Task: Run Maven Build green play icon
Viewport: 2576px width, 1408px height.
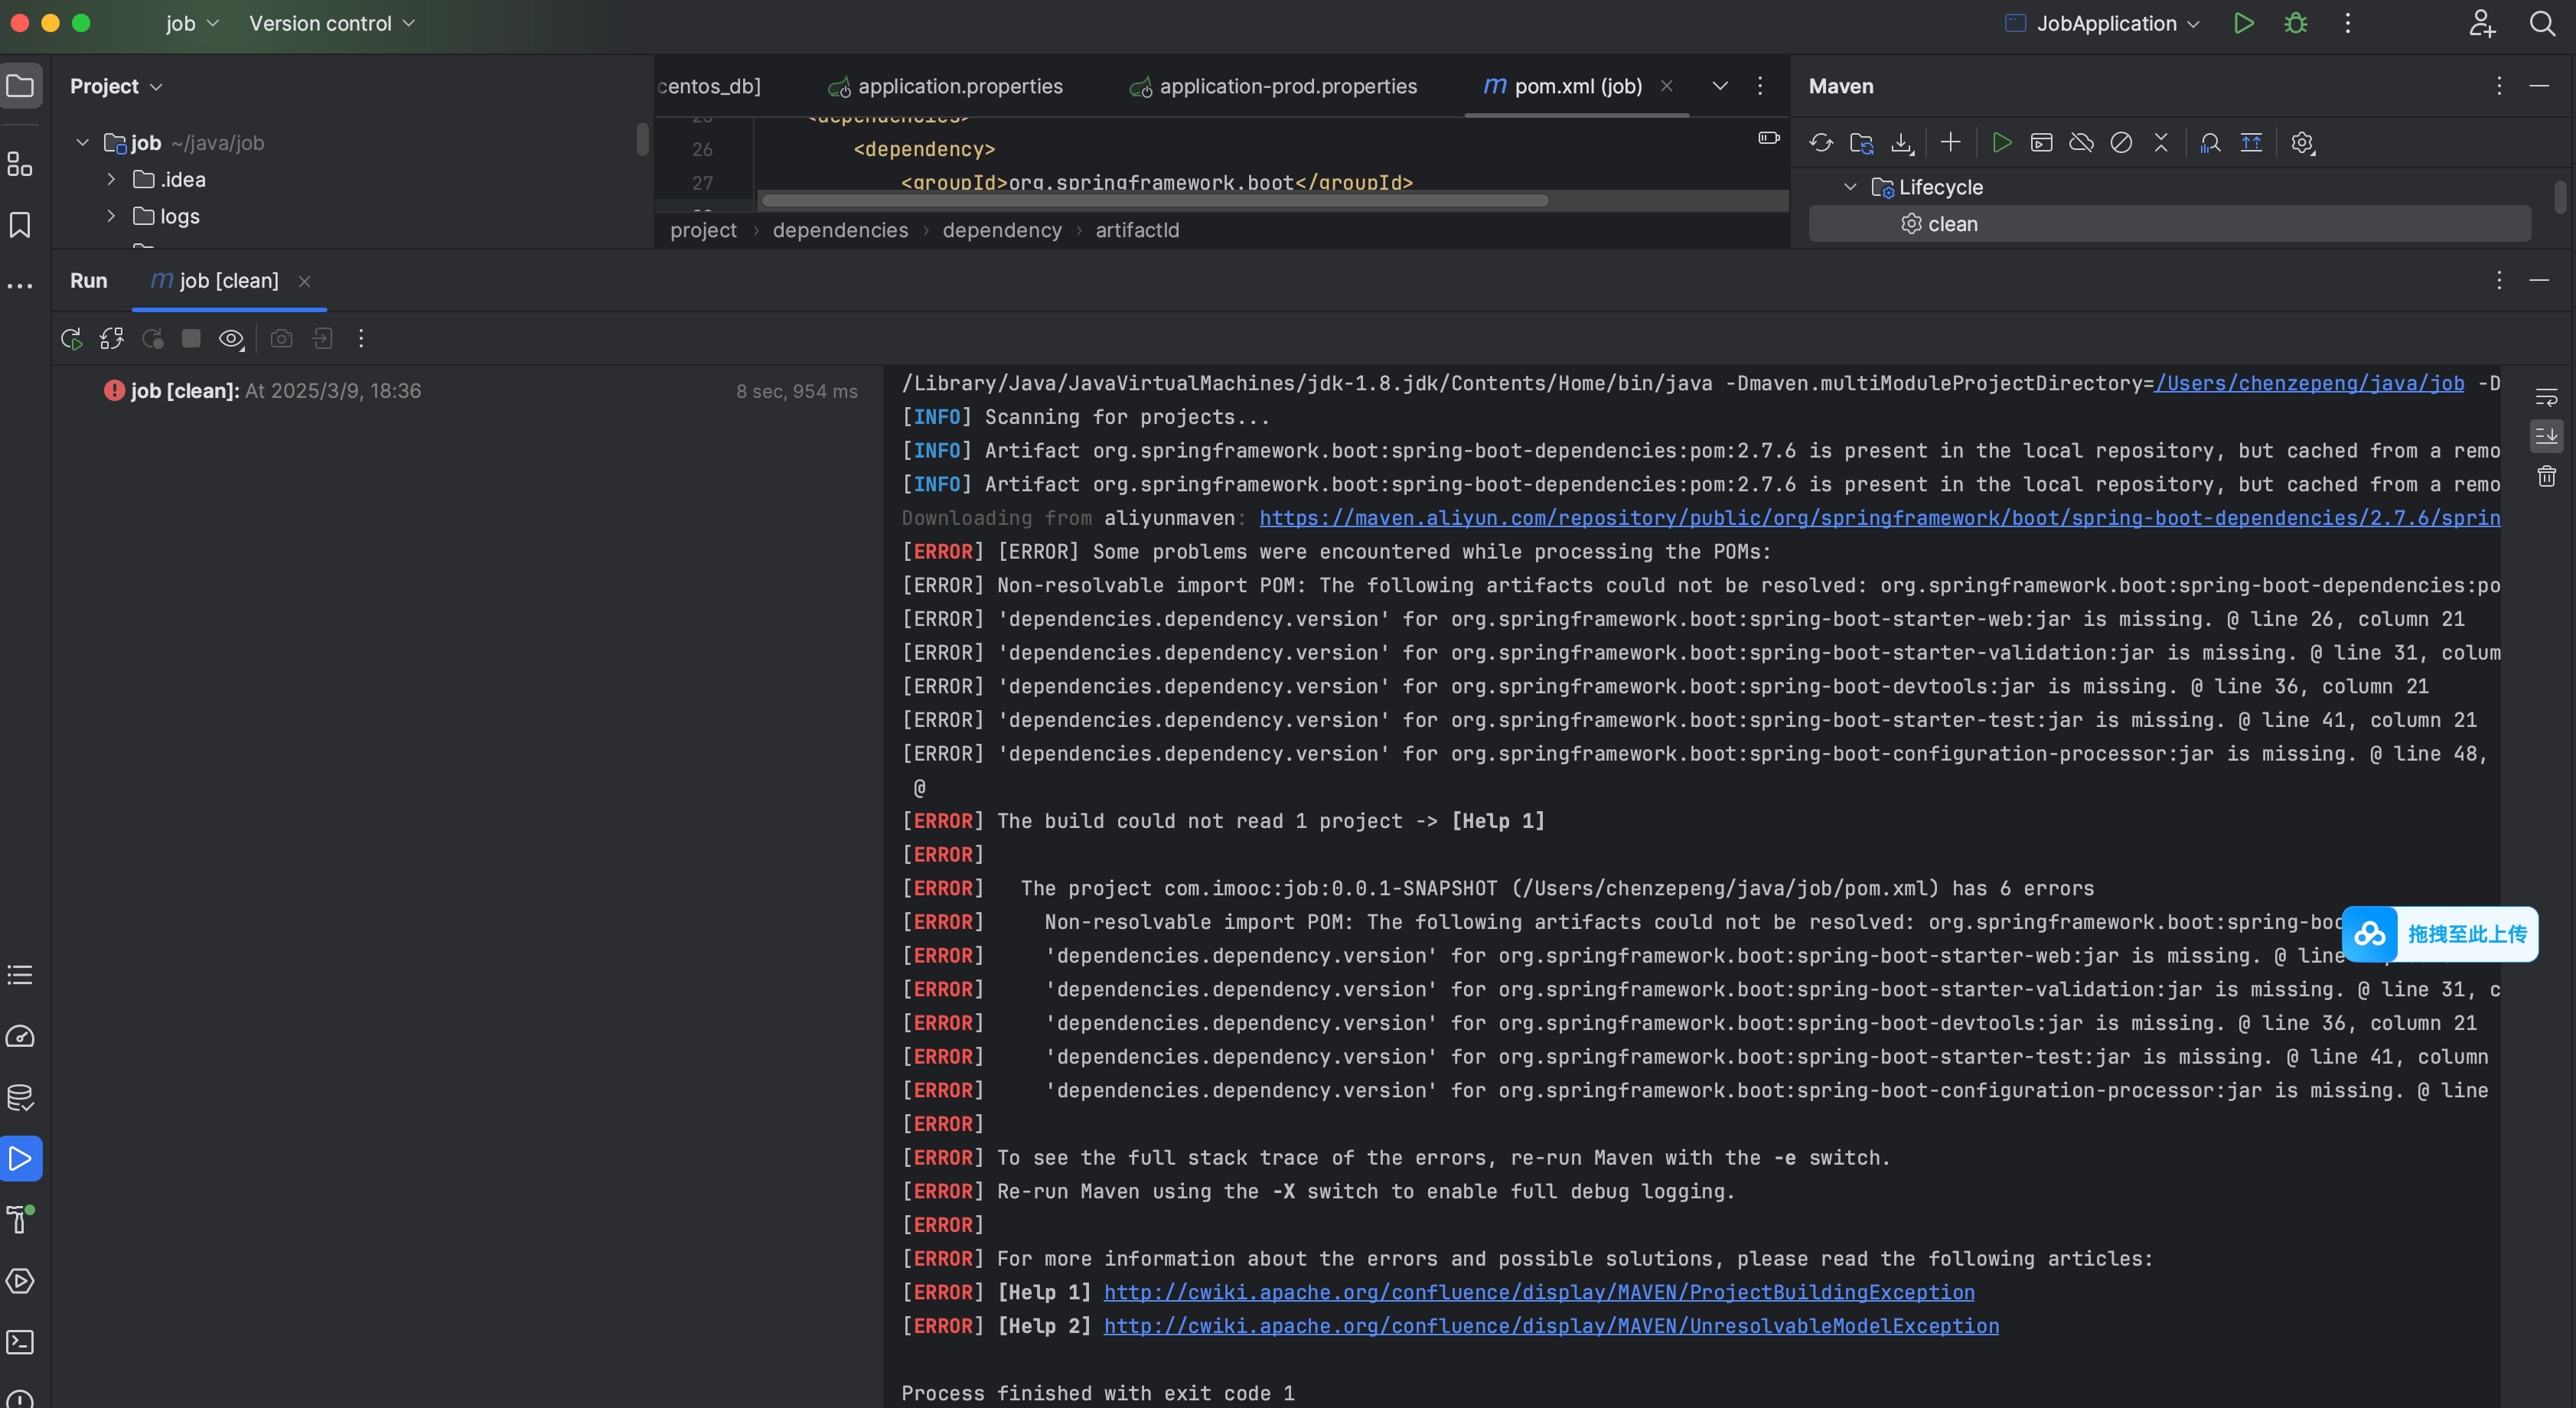Action: point(2001,143)
